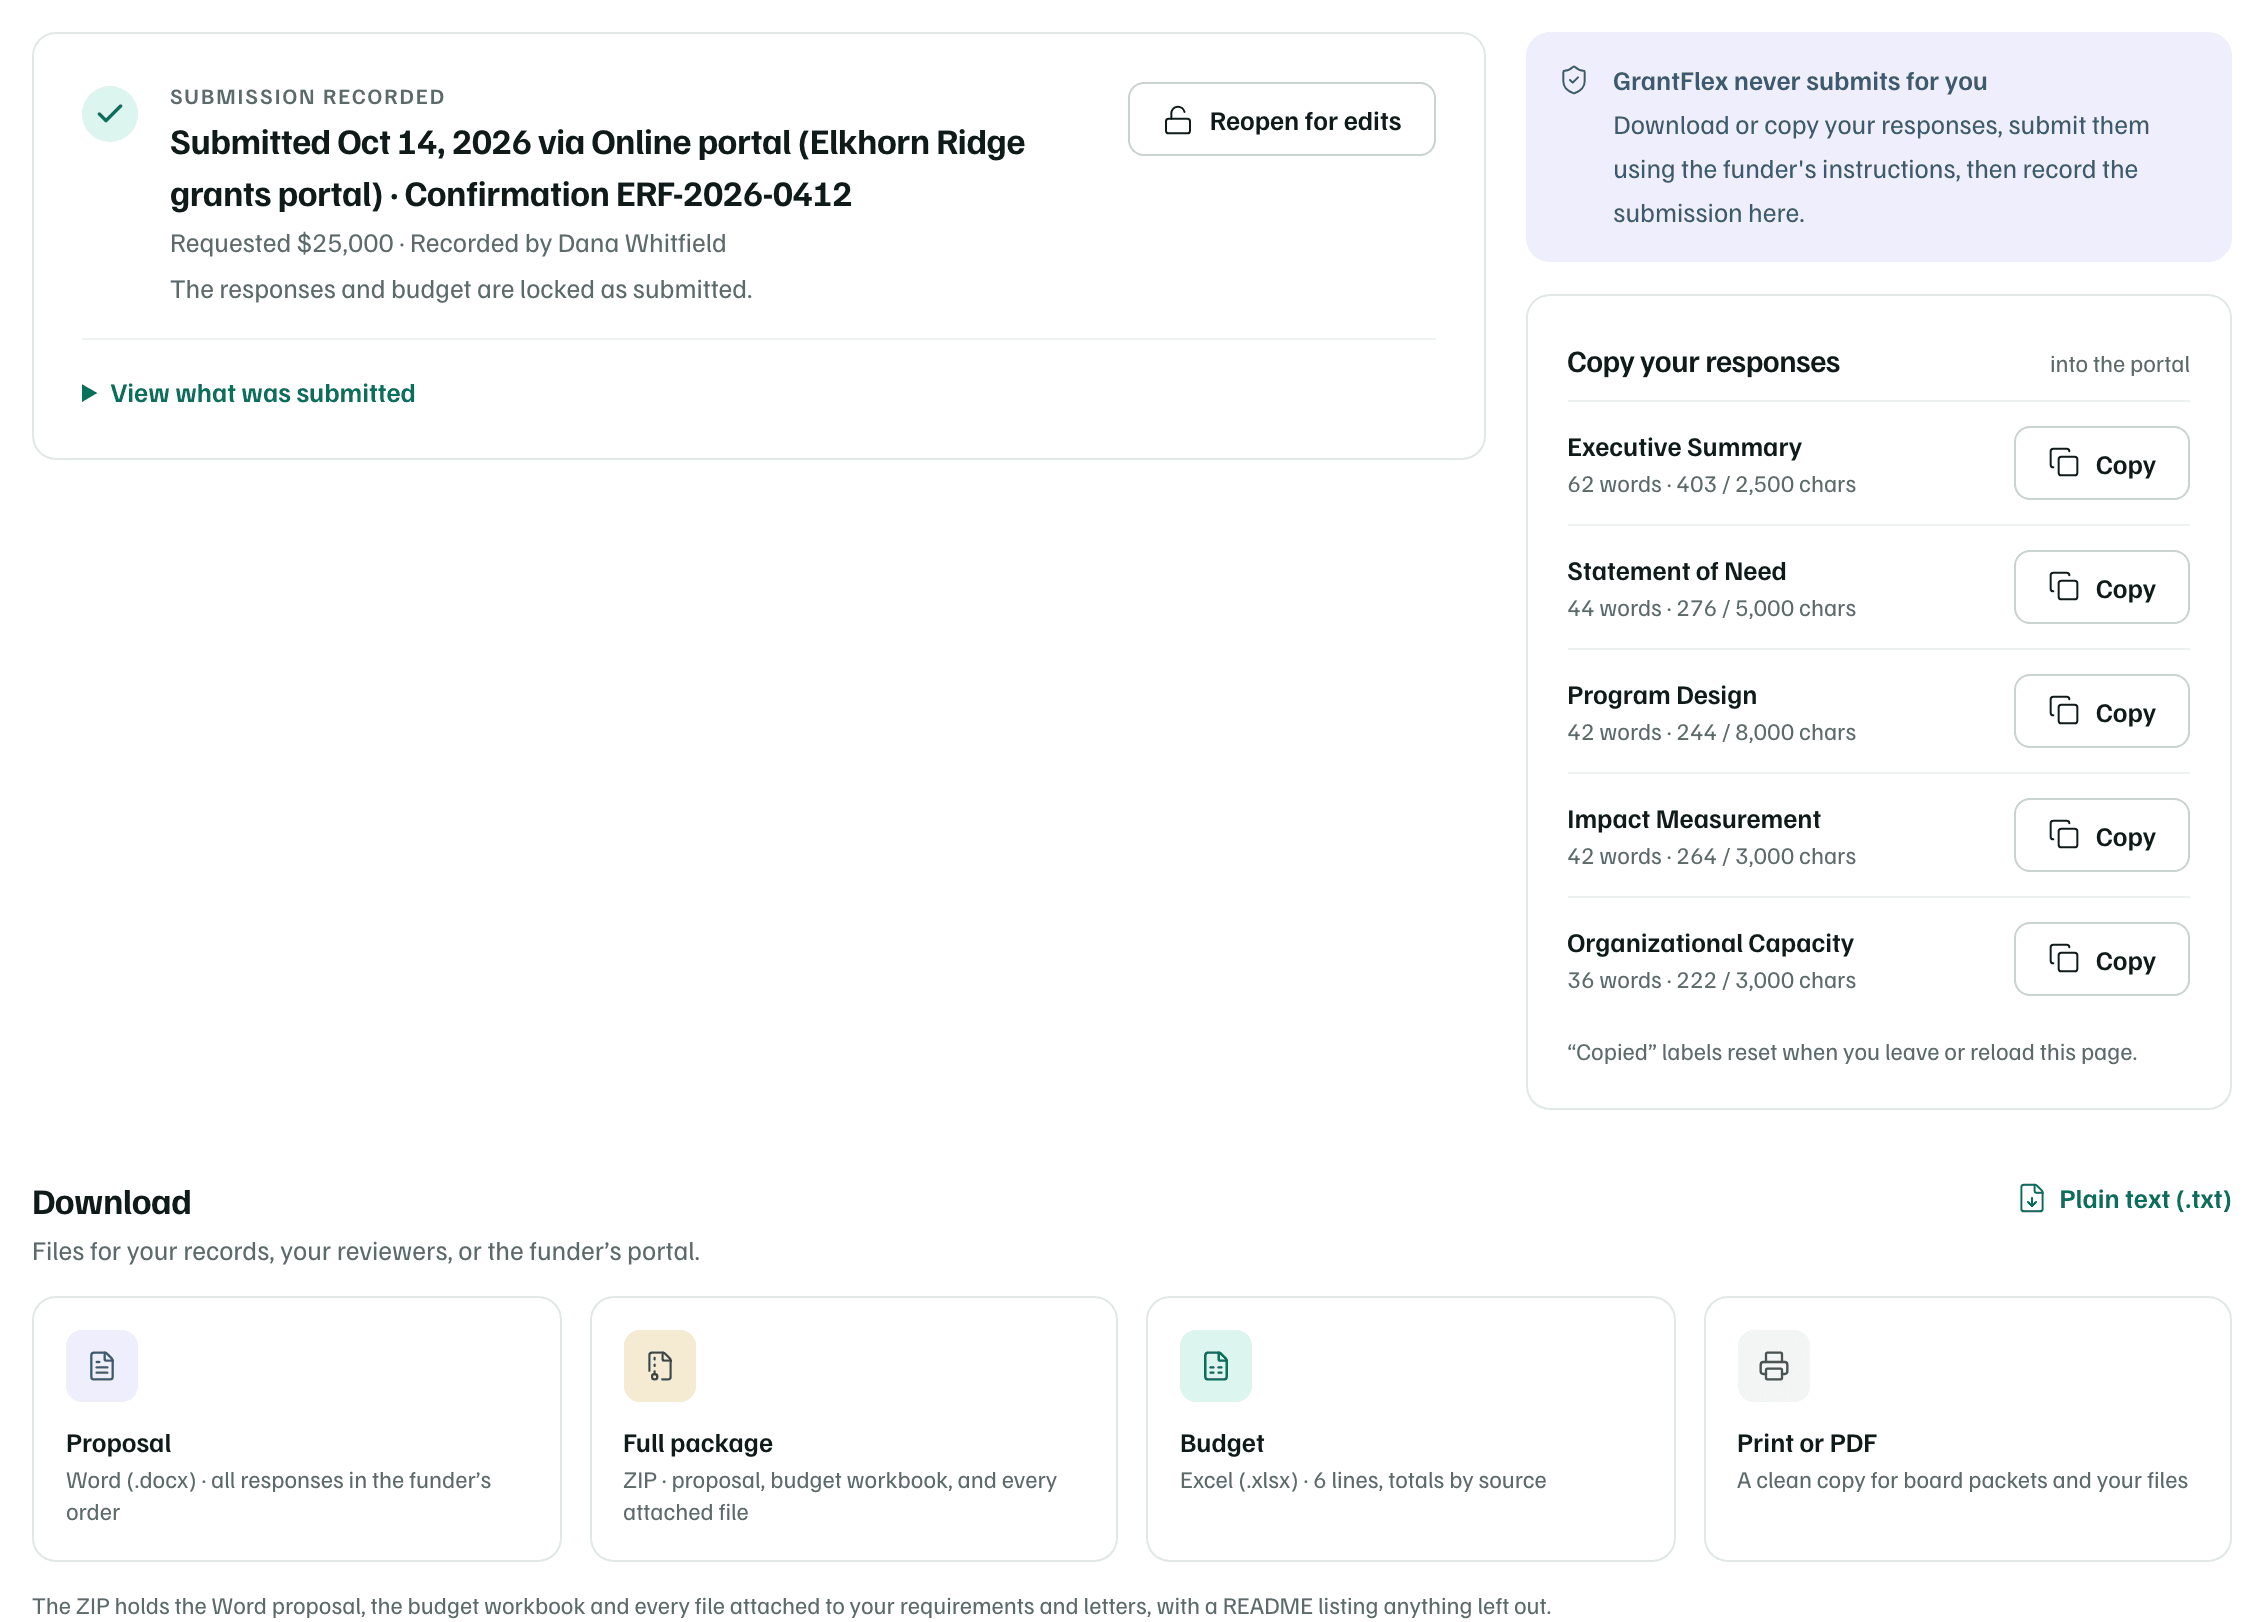Click the "into the portal" label
Image resolution: width=2264 pixels, height=1622 pixels.
coord(2119,364)
